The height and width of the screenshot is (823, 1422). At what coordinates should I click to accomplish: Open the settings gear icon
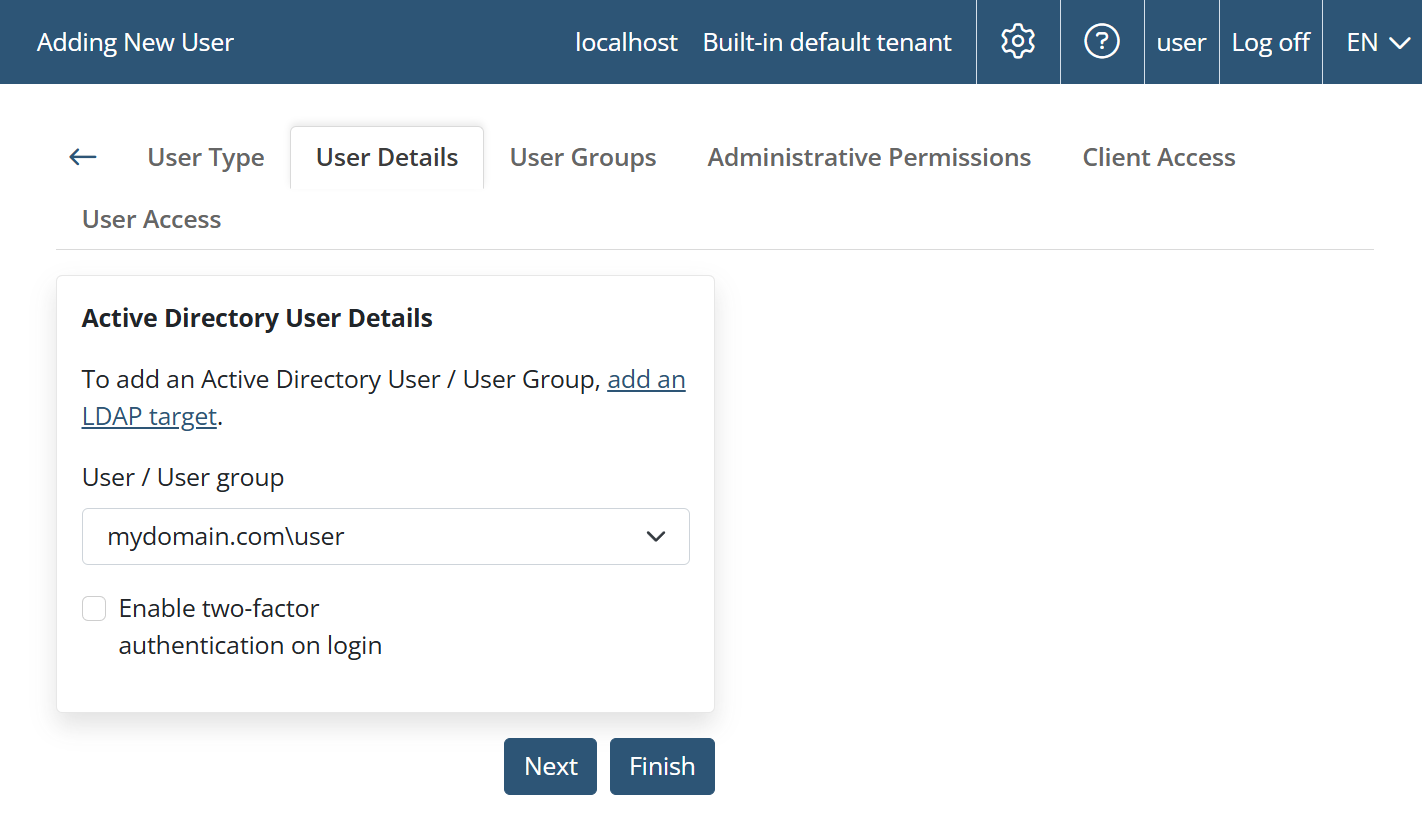click(1018, 42)
